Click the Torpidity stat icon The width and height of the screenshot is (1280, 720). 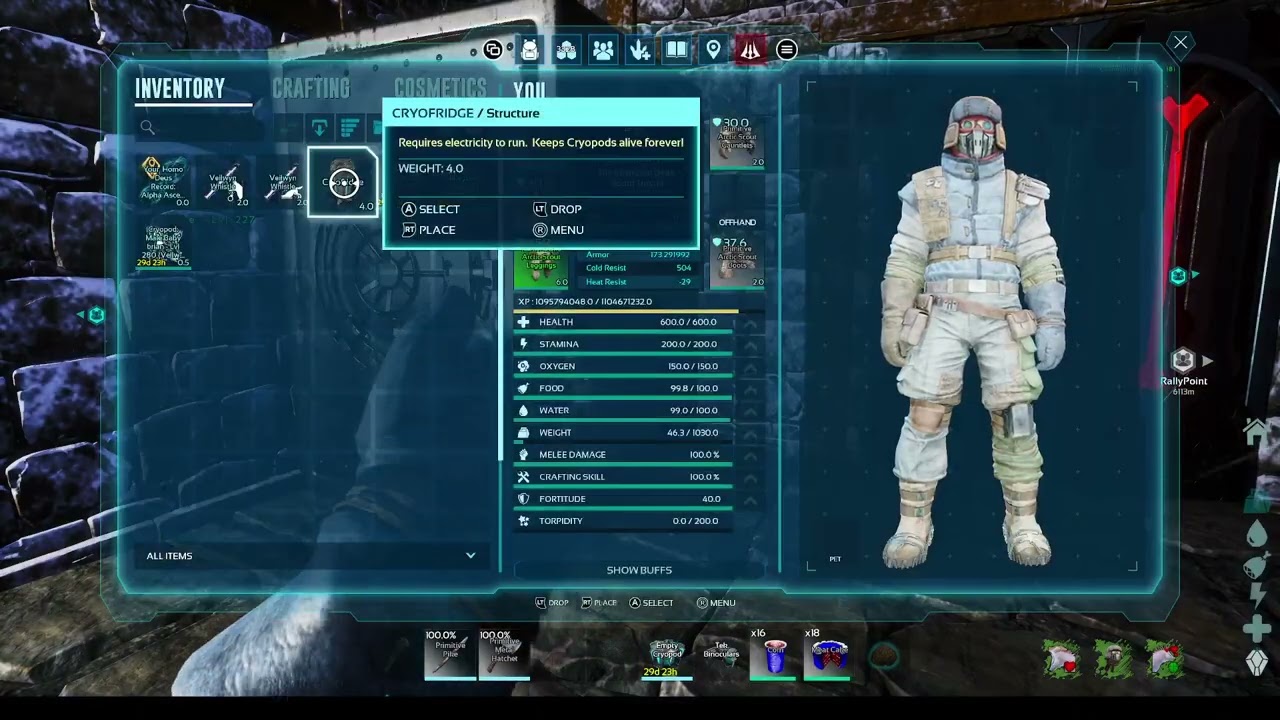click(x=523, y=521)
